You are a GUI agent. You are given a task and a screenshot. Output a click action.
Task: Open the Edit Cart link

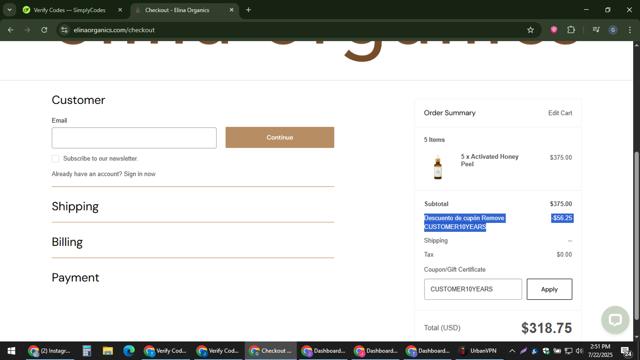(560, 113)
